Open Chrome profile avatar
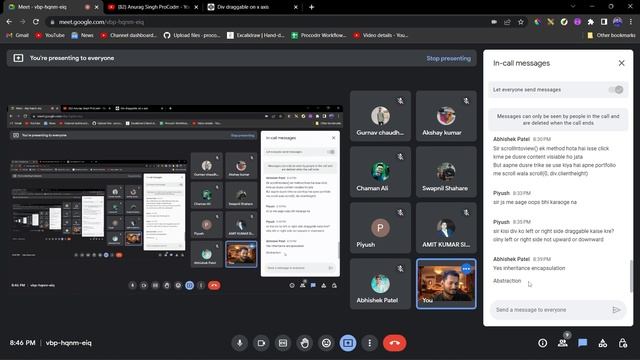This screenshot has height=360, width=640. pos(617,22)
